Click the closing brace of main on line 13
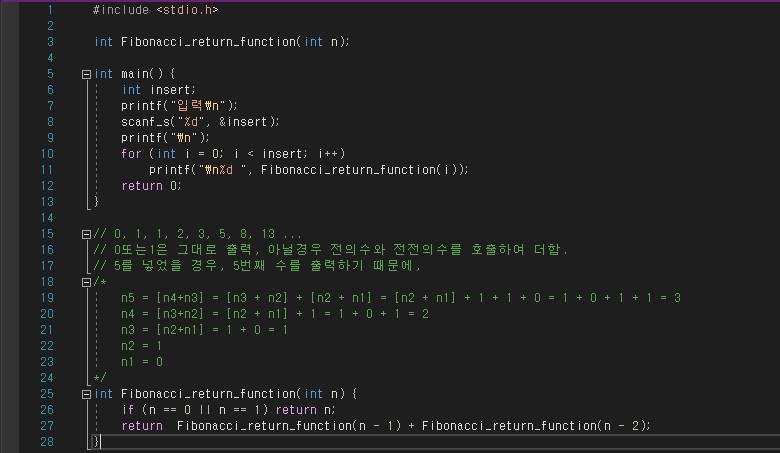Screen dimensions: 780x453 tap(97, 202)
